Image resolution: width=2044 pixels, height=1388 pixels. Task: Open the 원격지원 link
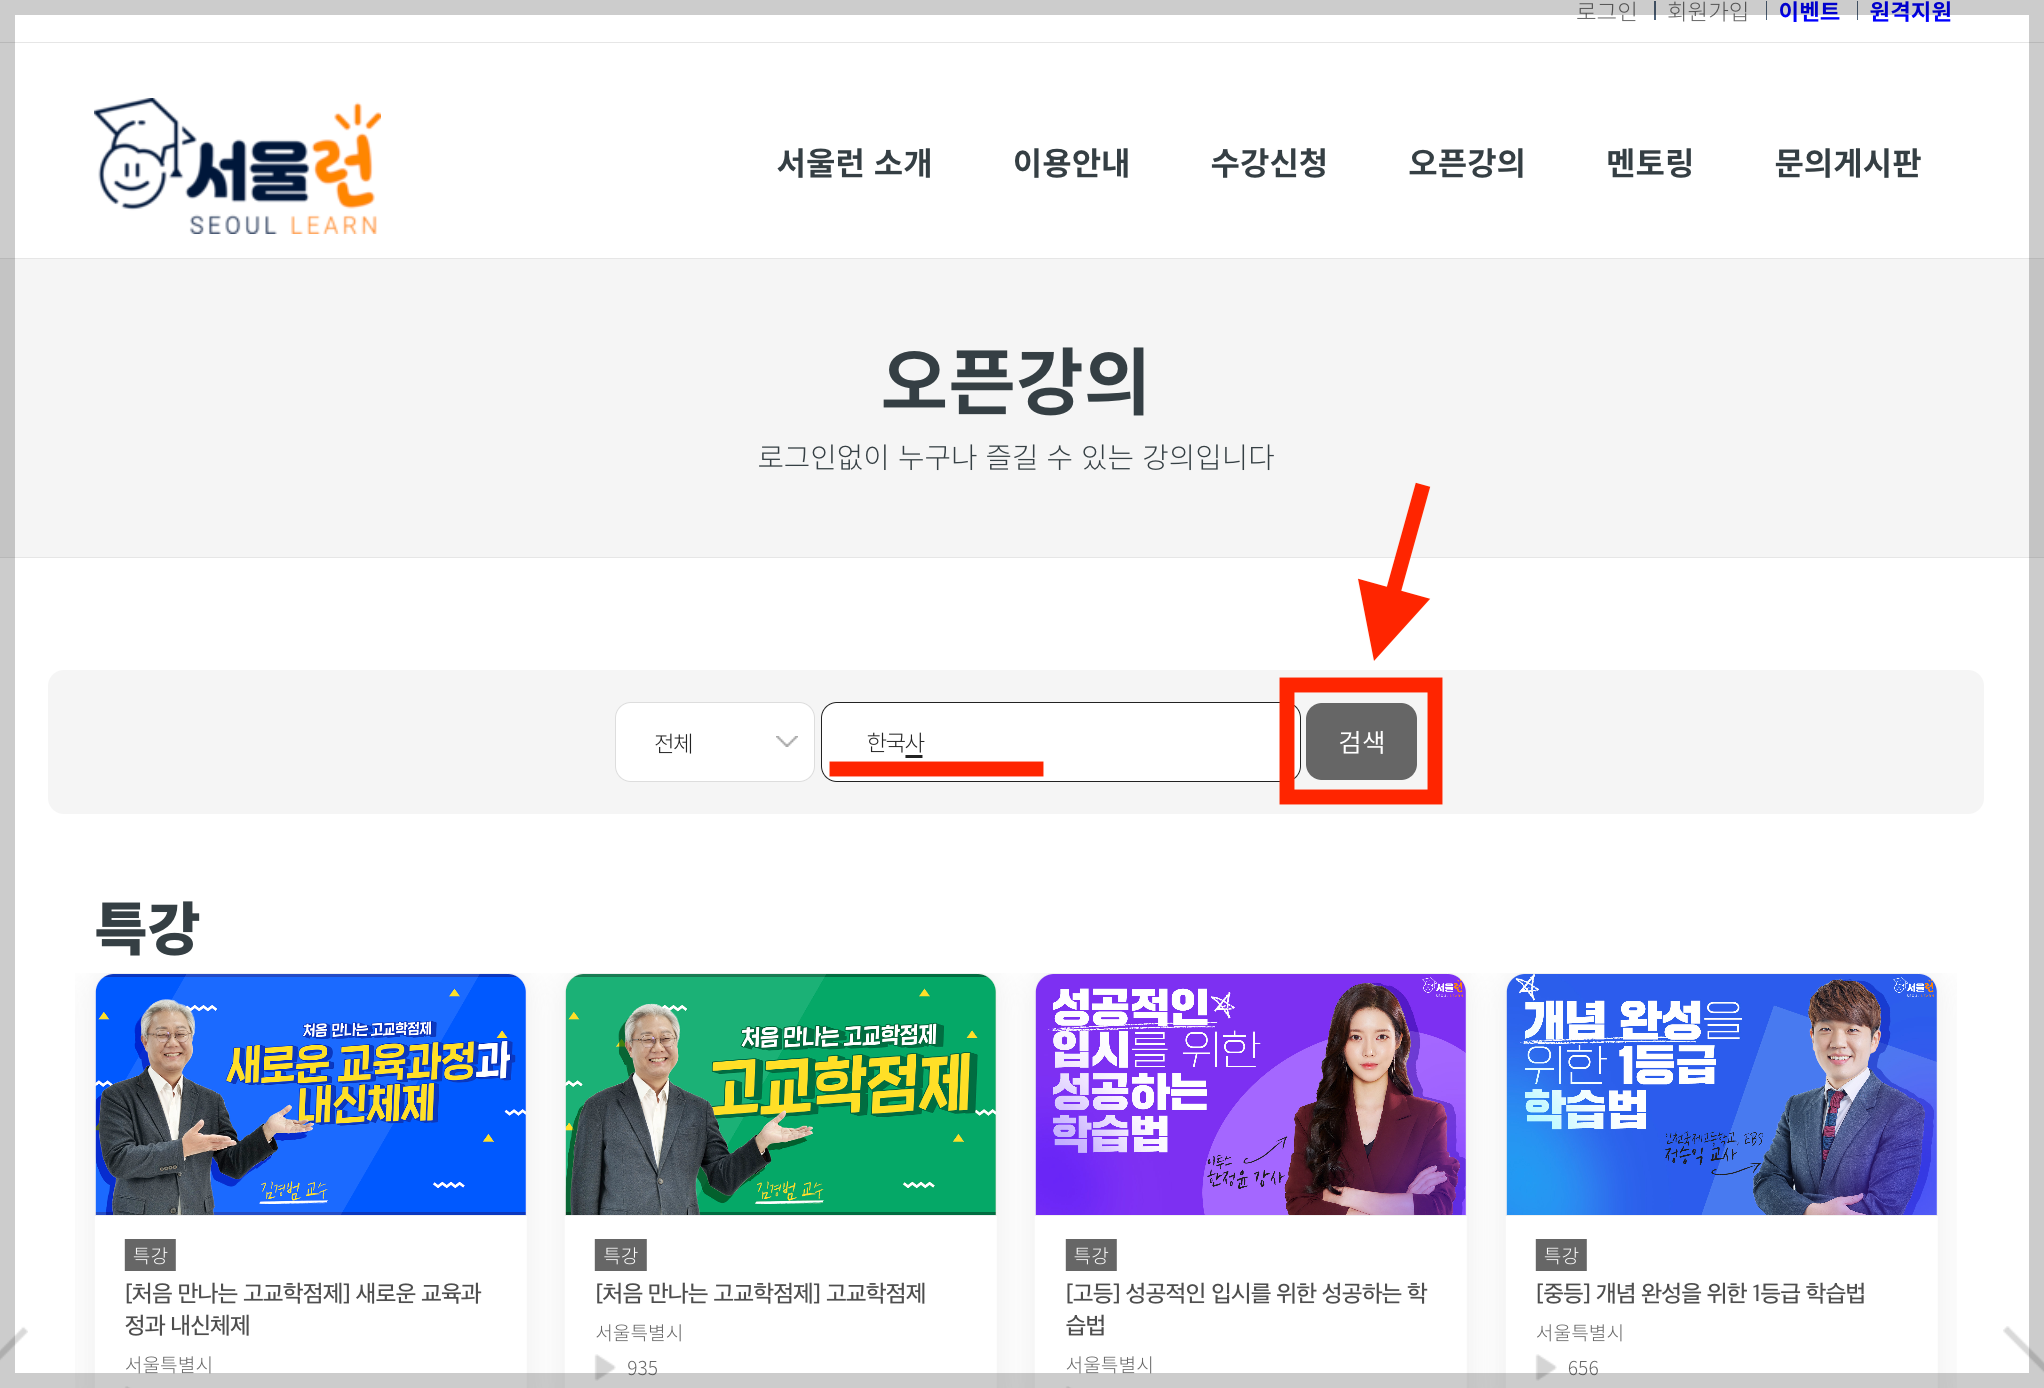pos(1910,12)
